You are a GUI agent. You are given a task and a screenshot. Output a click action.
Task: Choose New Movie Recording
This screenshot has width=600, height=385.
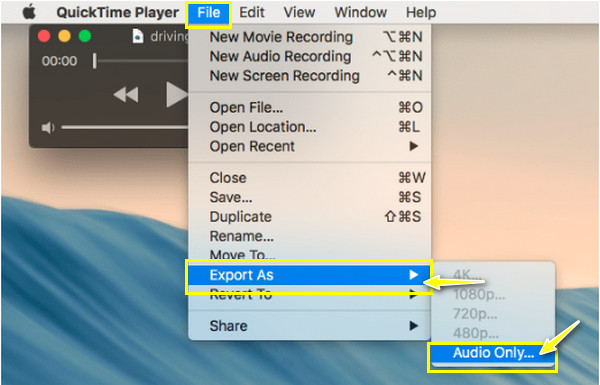310,37
